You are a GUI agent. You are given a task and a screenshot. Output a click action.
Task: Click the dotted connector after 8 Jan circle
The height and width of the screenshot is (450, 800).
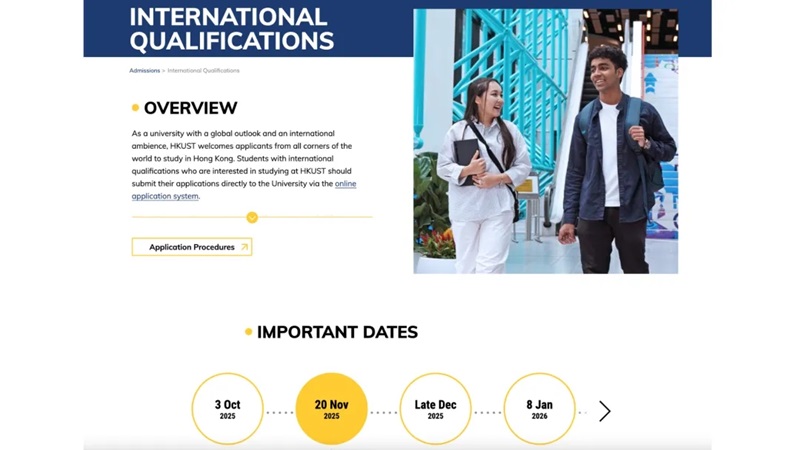[x=583, y=412]
